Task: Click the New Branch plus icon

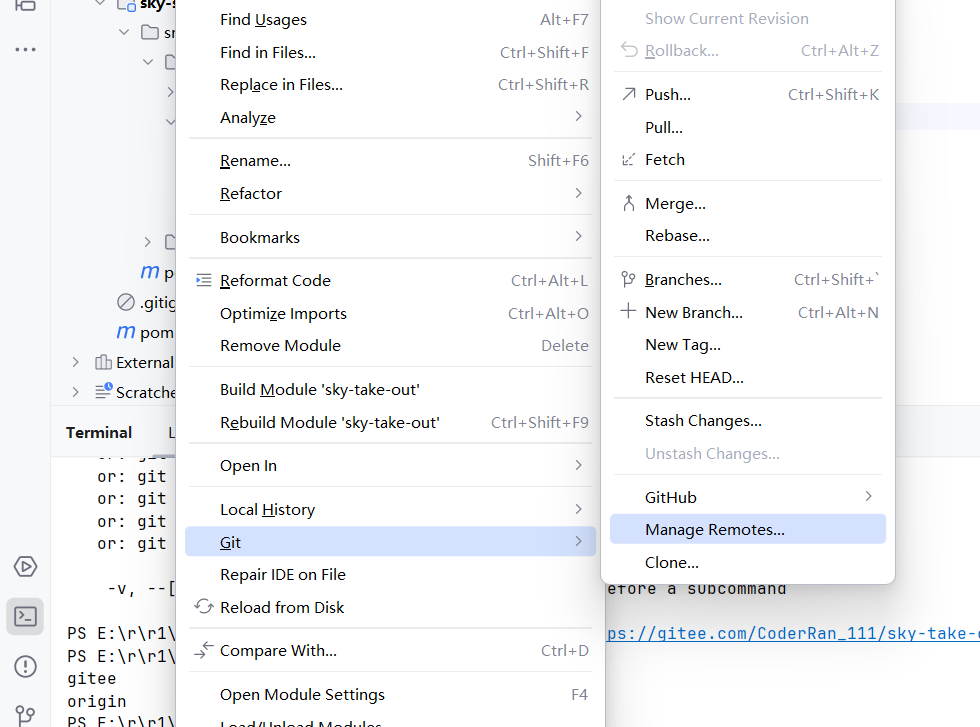Action: [629, 311]
